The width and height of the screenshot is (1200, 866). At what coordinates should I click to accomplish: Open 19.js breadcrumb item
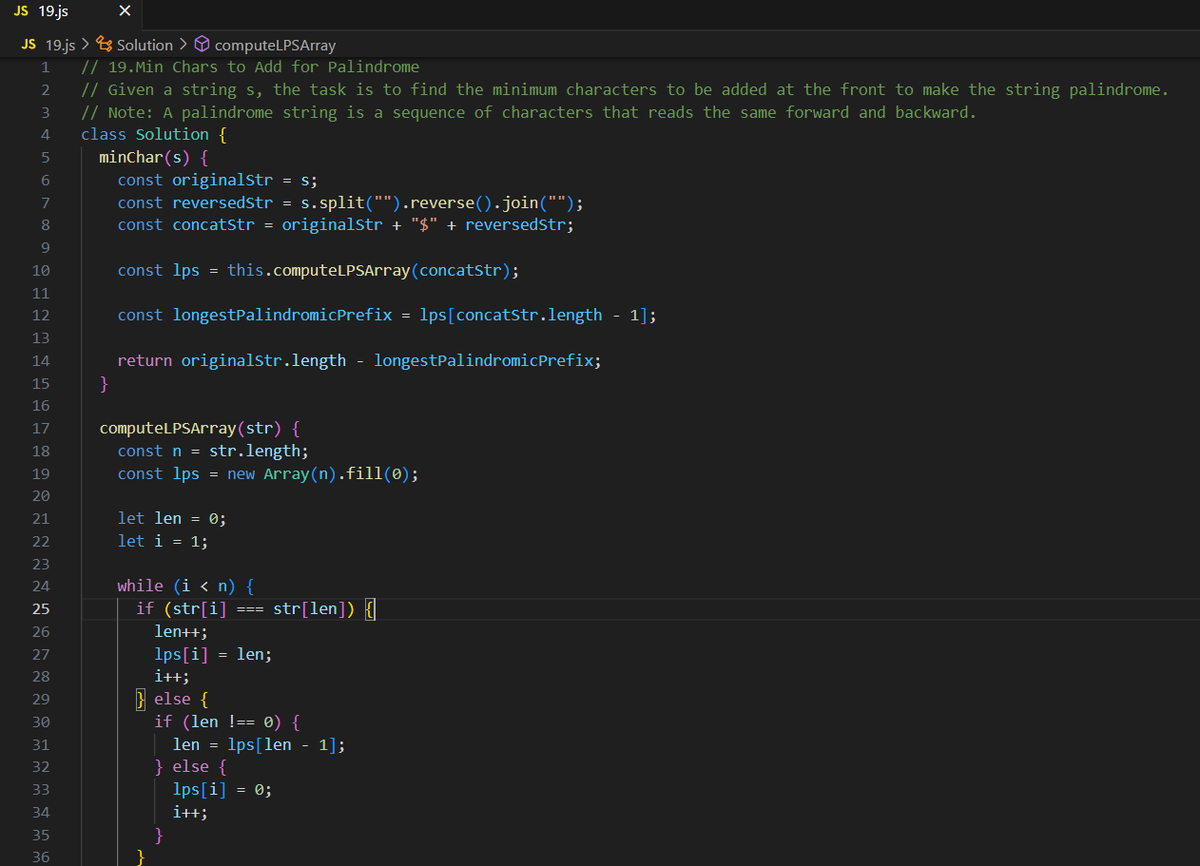(x=60, y=45)
